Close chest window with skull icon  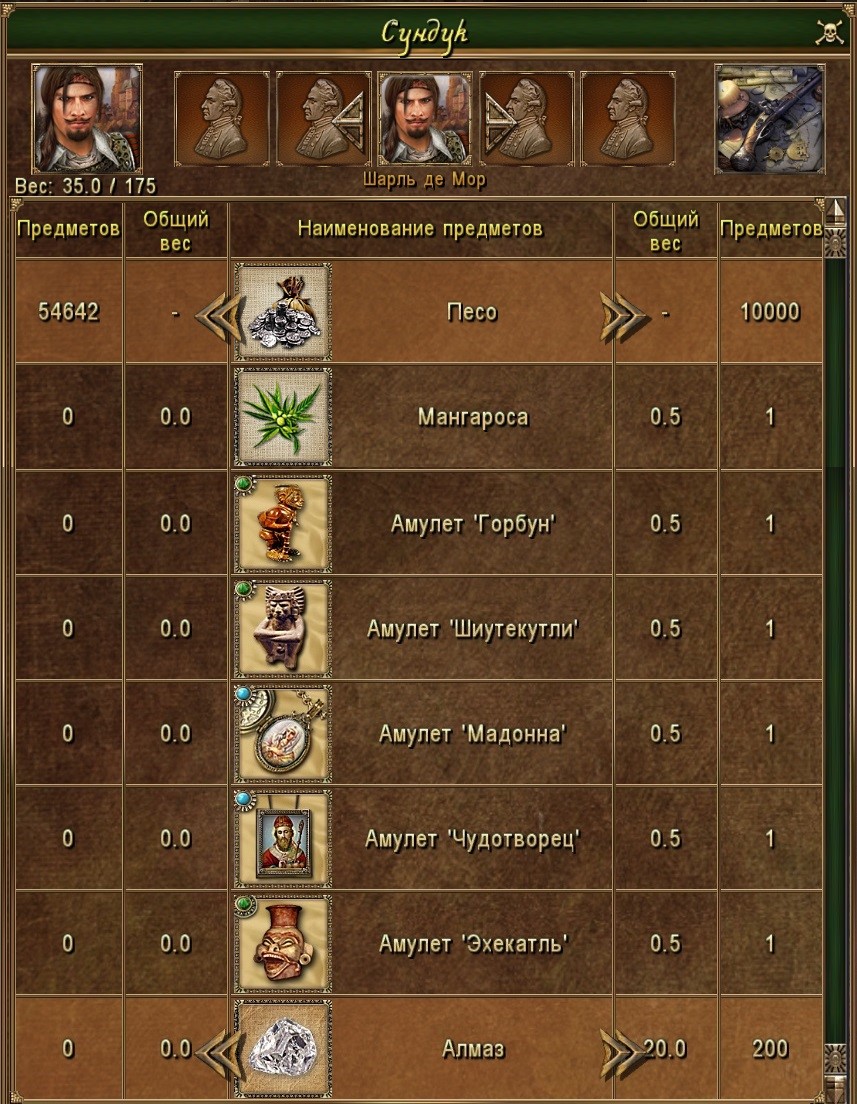[x=829, y=32]
